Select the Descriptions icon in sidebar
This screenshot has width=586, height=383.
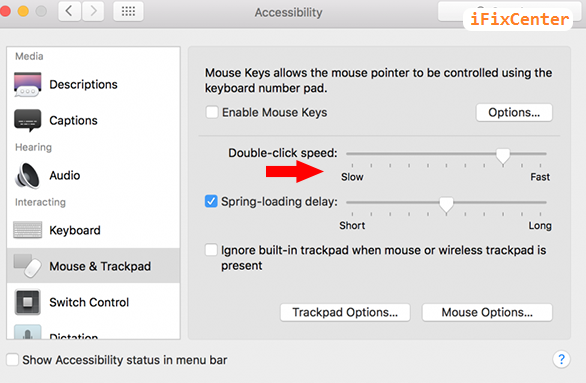point(28,84)
